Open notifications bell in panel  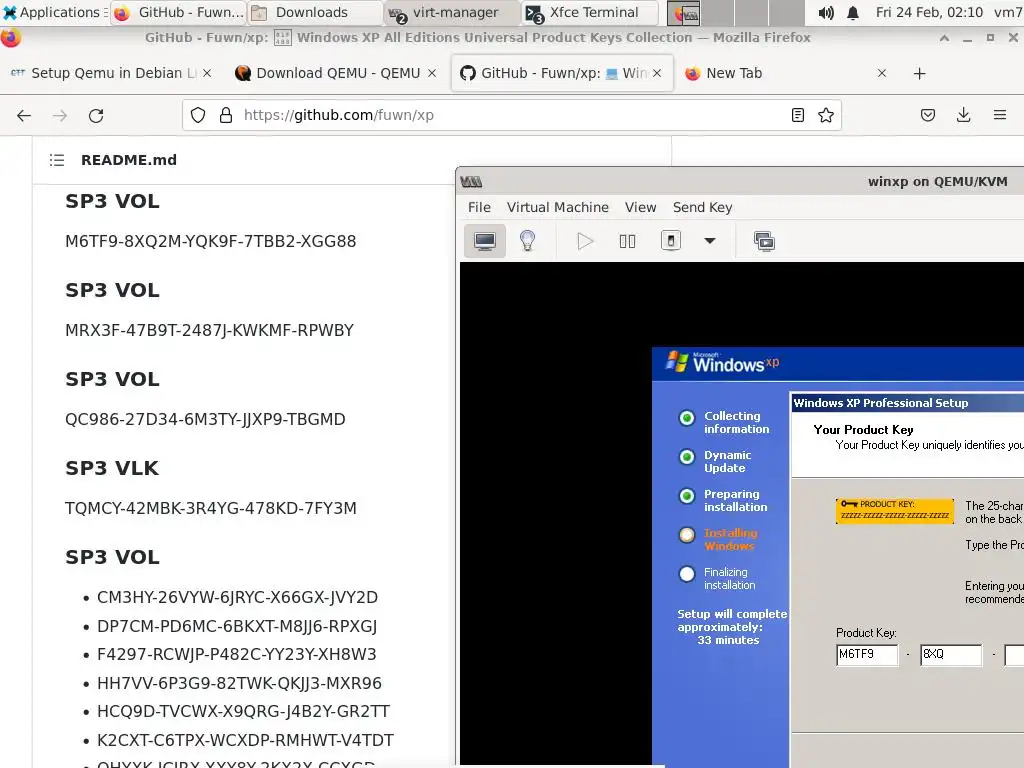853,12
